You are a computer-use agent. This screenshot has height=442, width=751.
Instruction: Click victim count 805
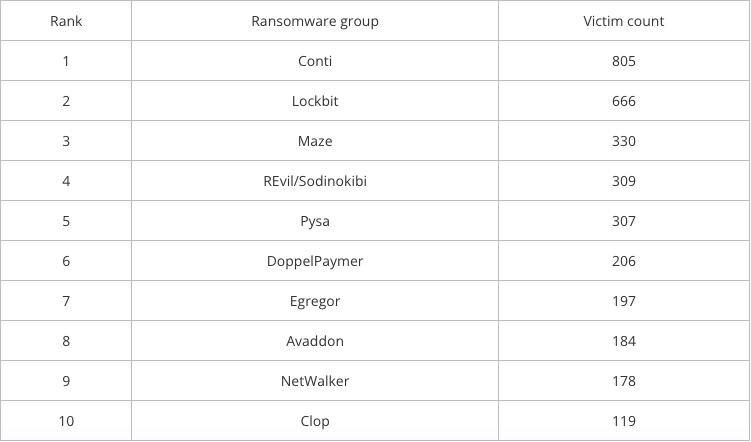624,61
